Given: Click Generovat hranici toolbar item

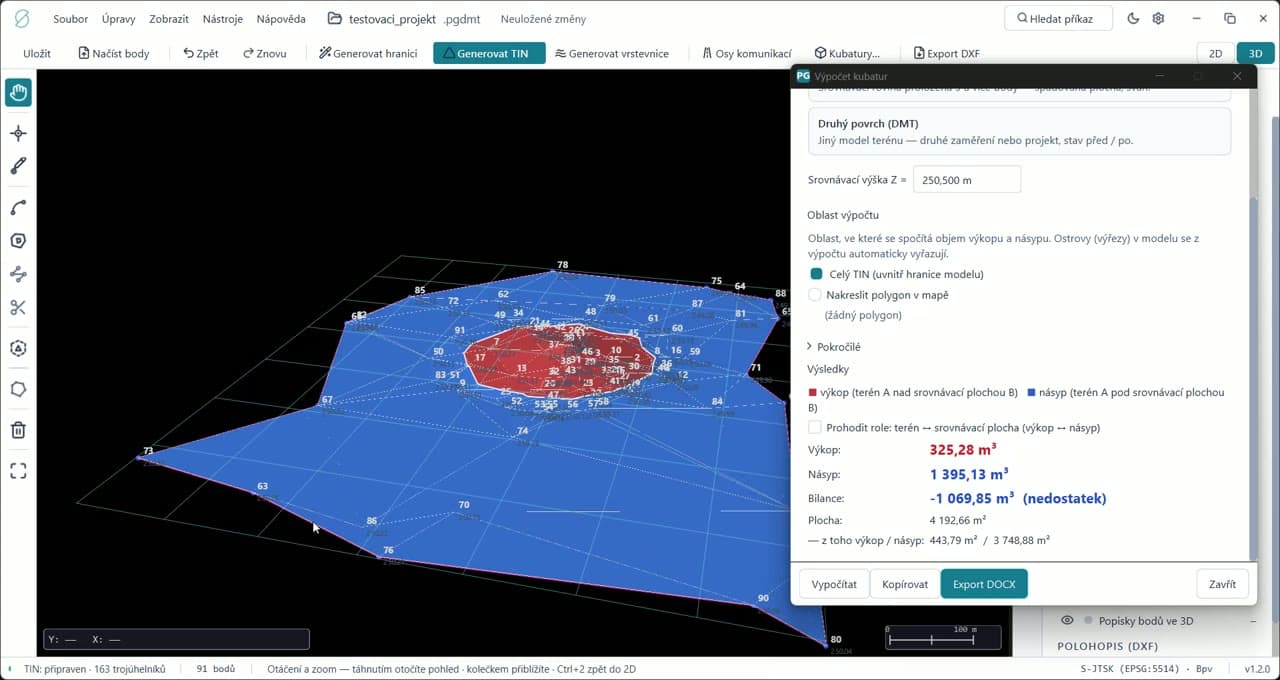Looking at the screenshot, I should point(368,53).
